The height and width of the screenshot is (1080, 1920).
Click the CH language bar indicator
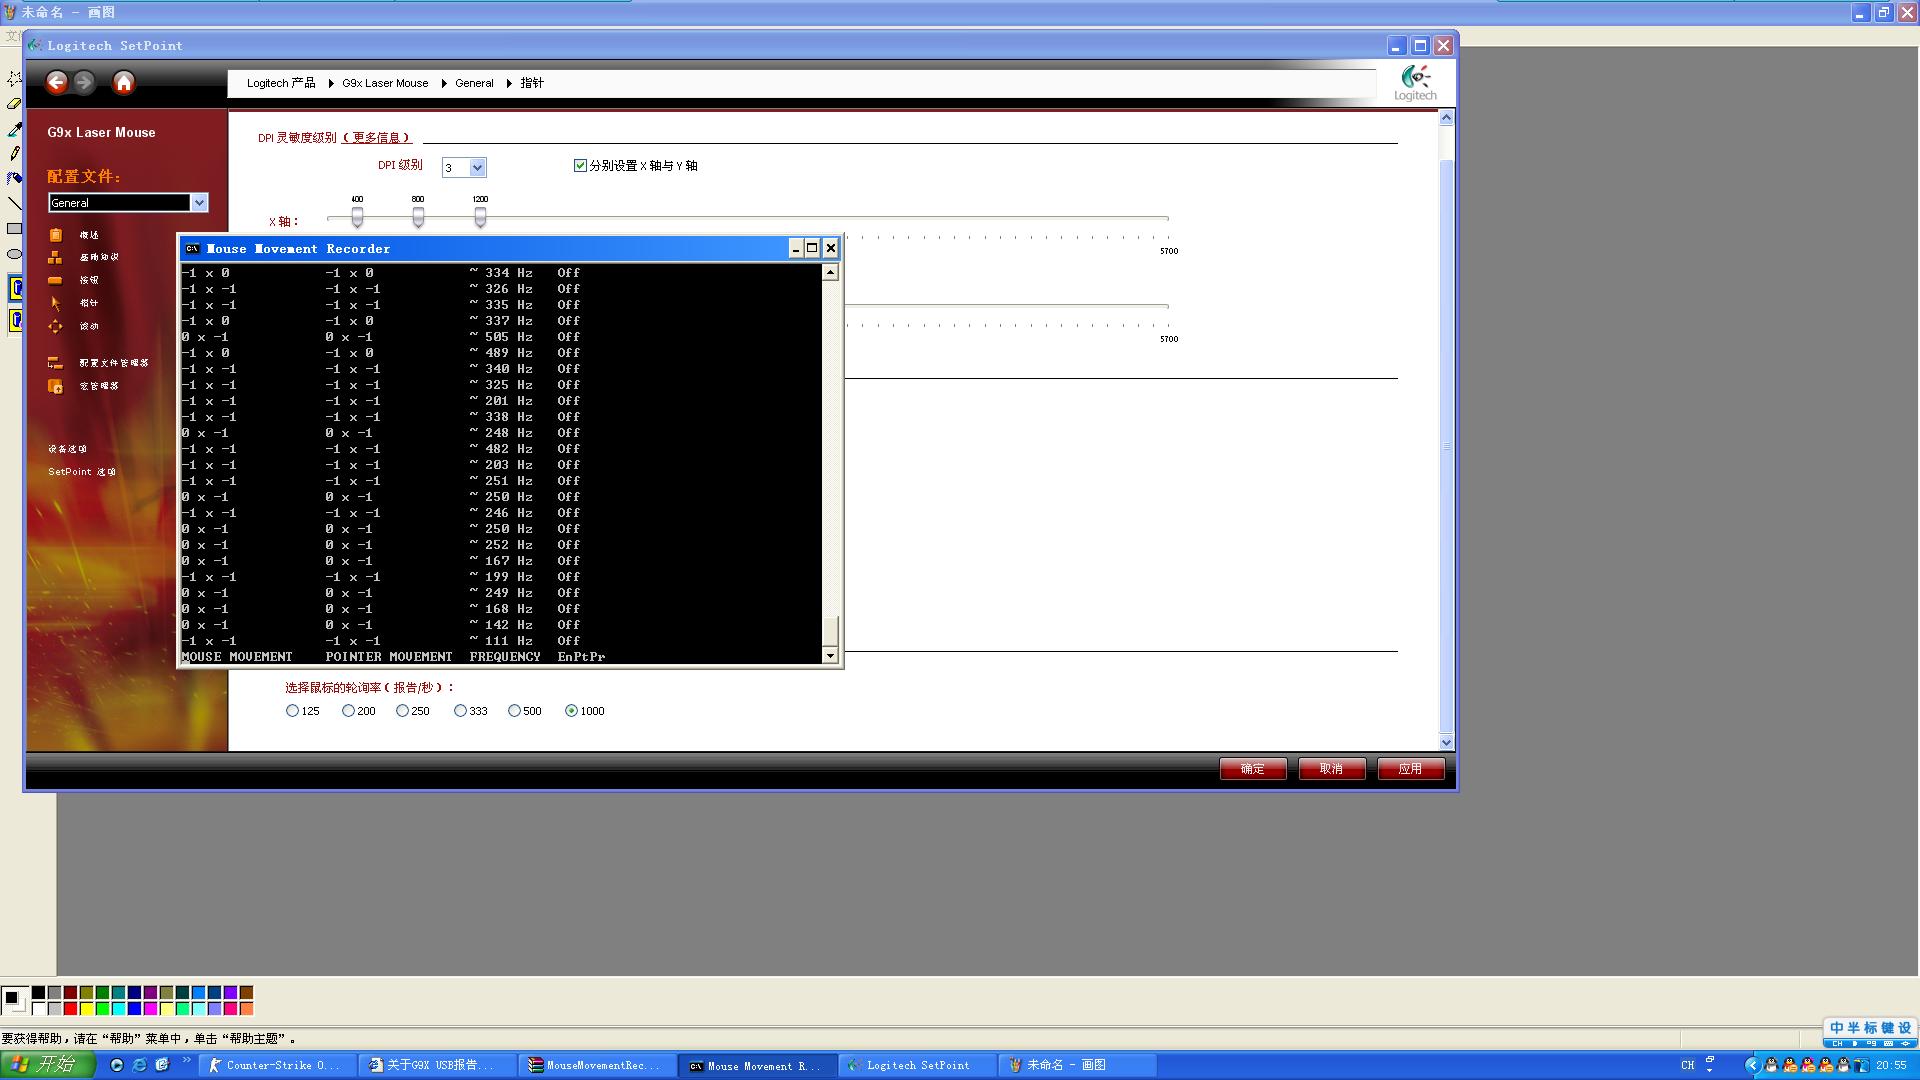click(x=1688, y=1066)
